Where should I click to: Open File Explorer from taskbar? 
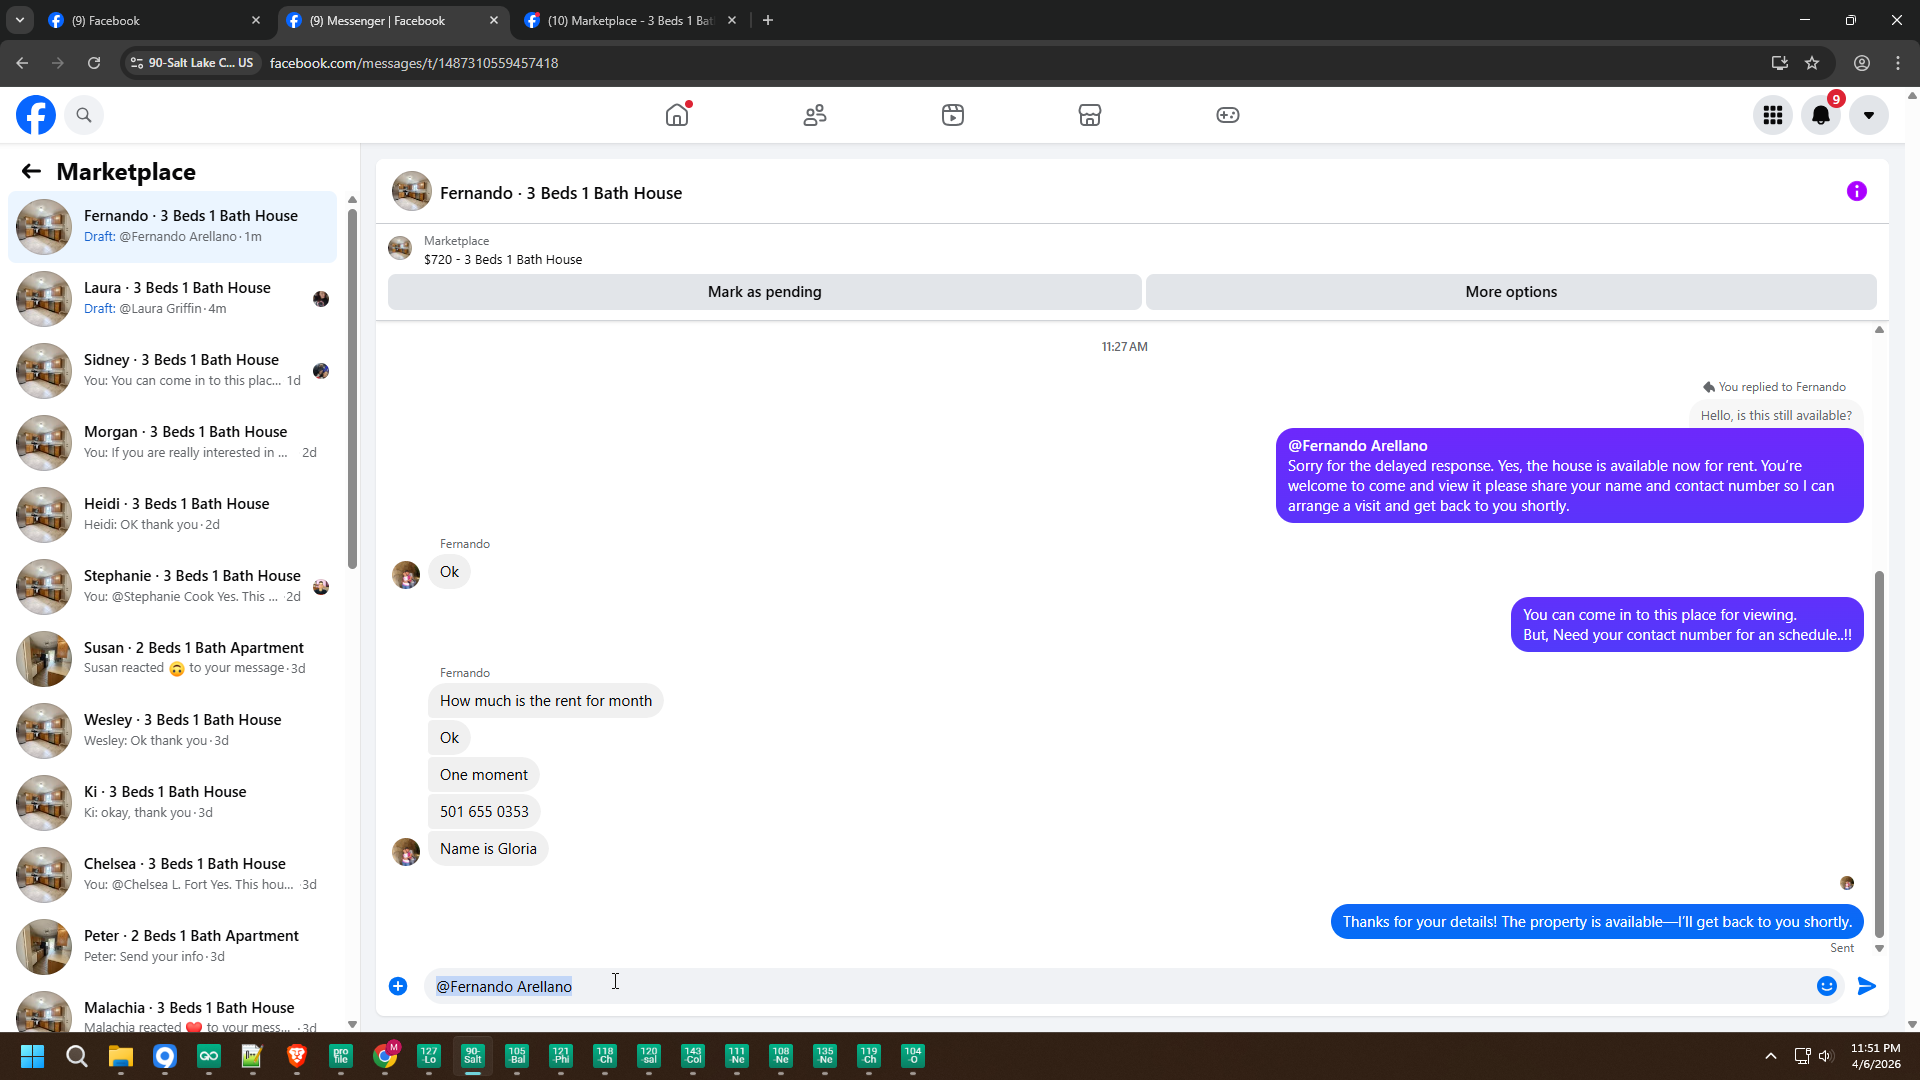point(121,1056)
